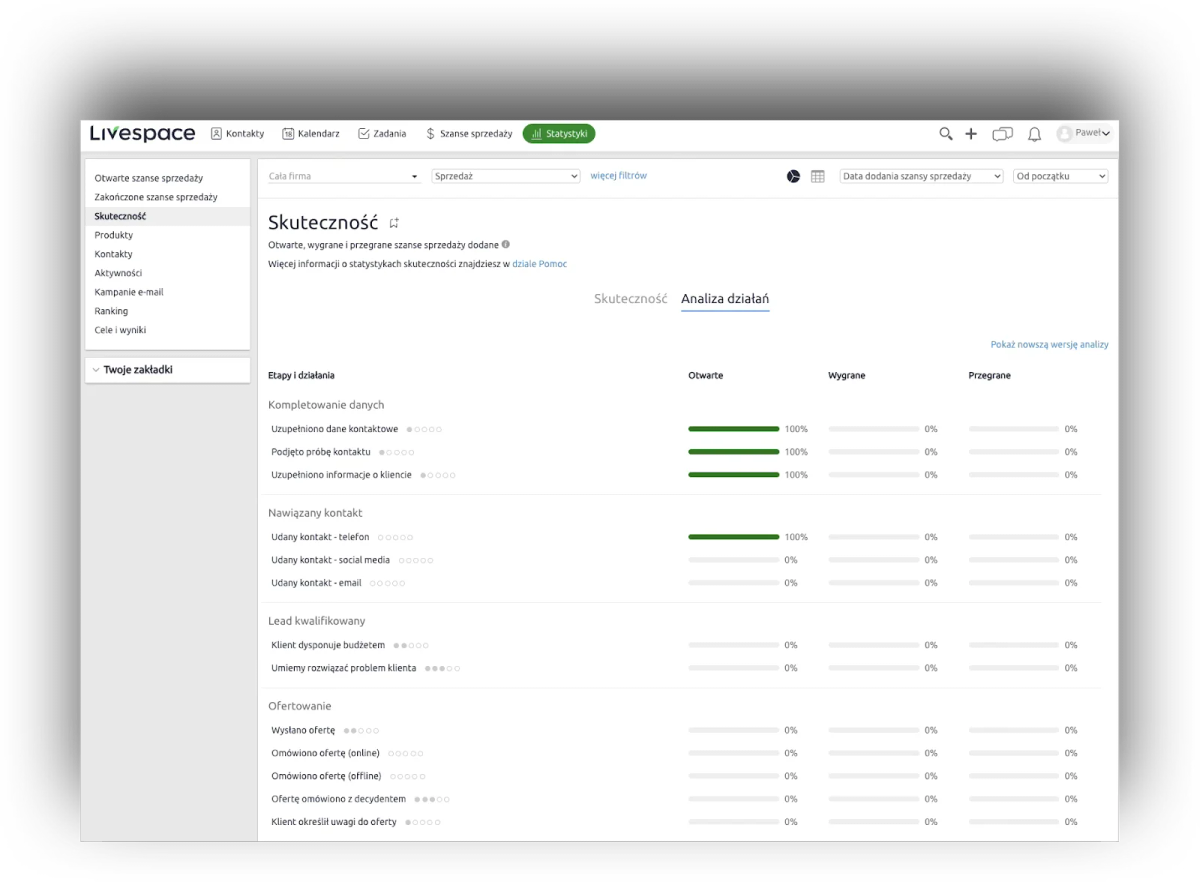
Task: Open the notifications bell icon
Action: tap(1035, 134)
